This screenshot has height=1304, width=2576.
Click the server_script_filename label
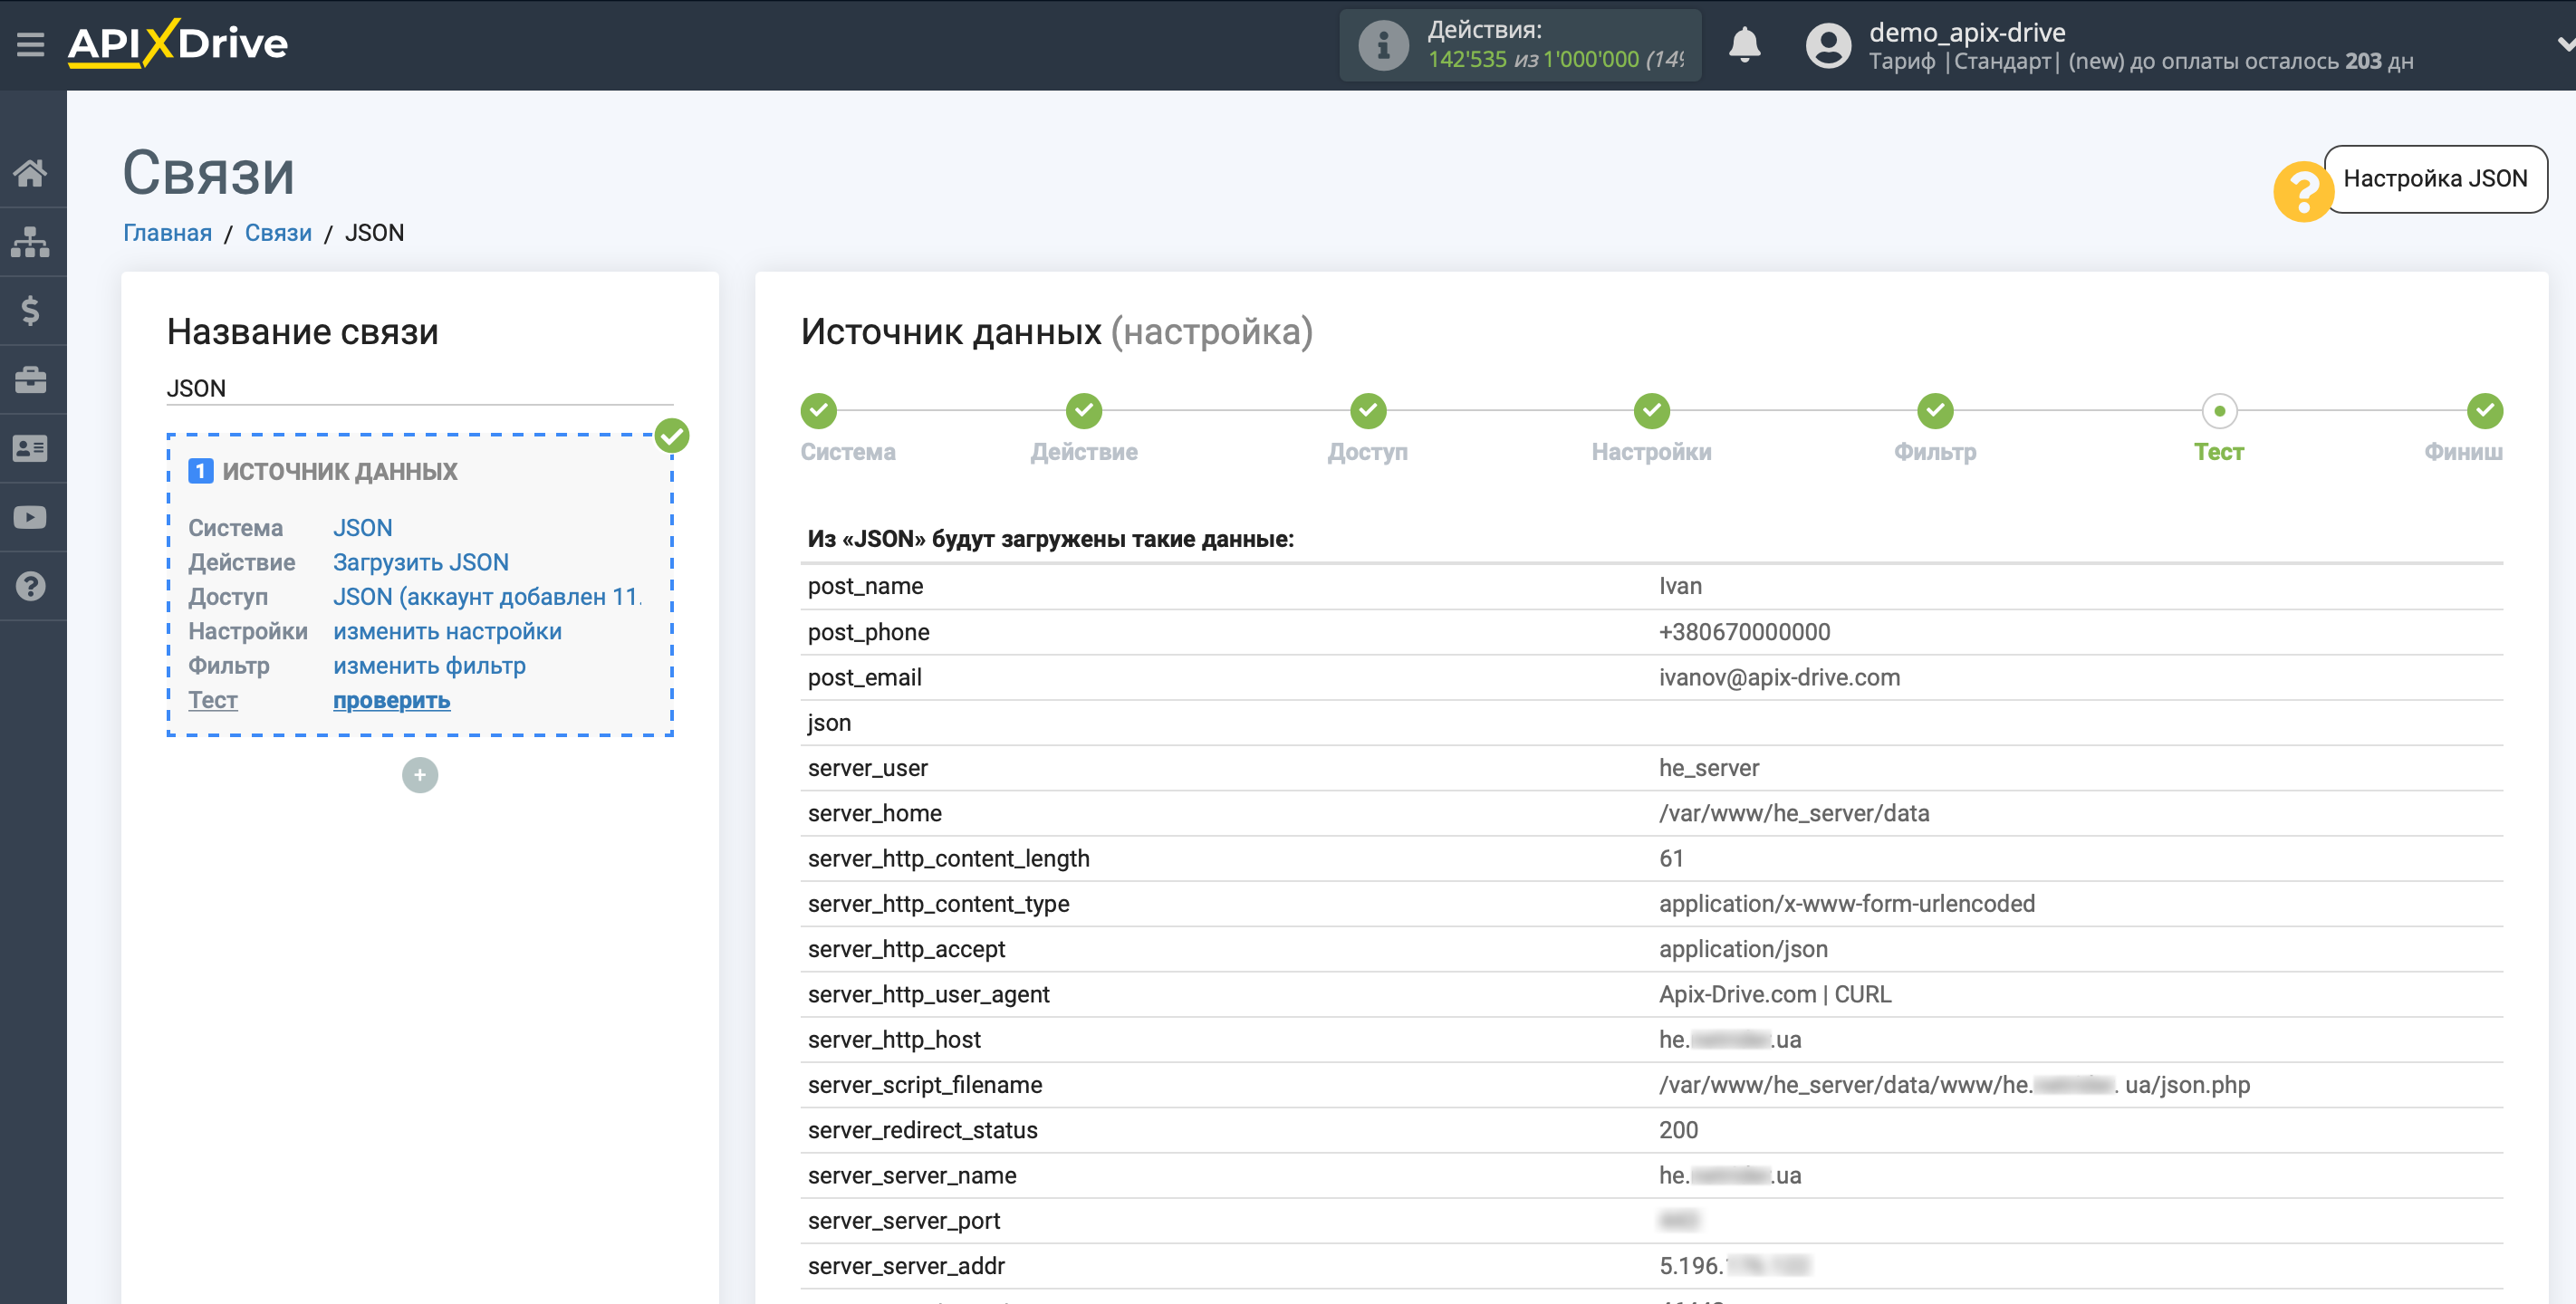tap(925, 1085)
